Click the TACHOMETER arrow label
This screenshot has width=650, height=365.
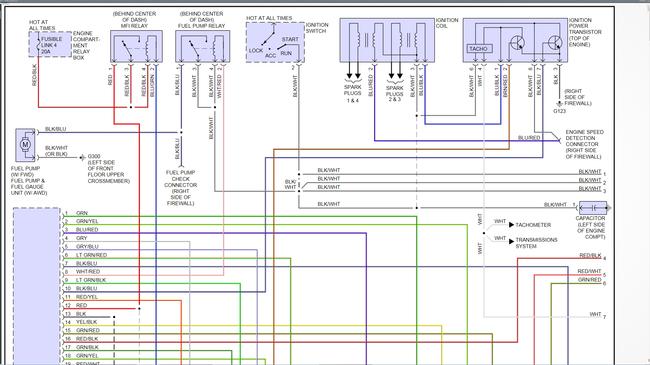pos(533,225)
